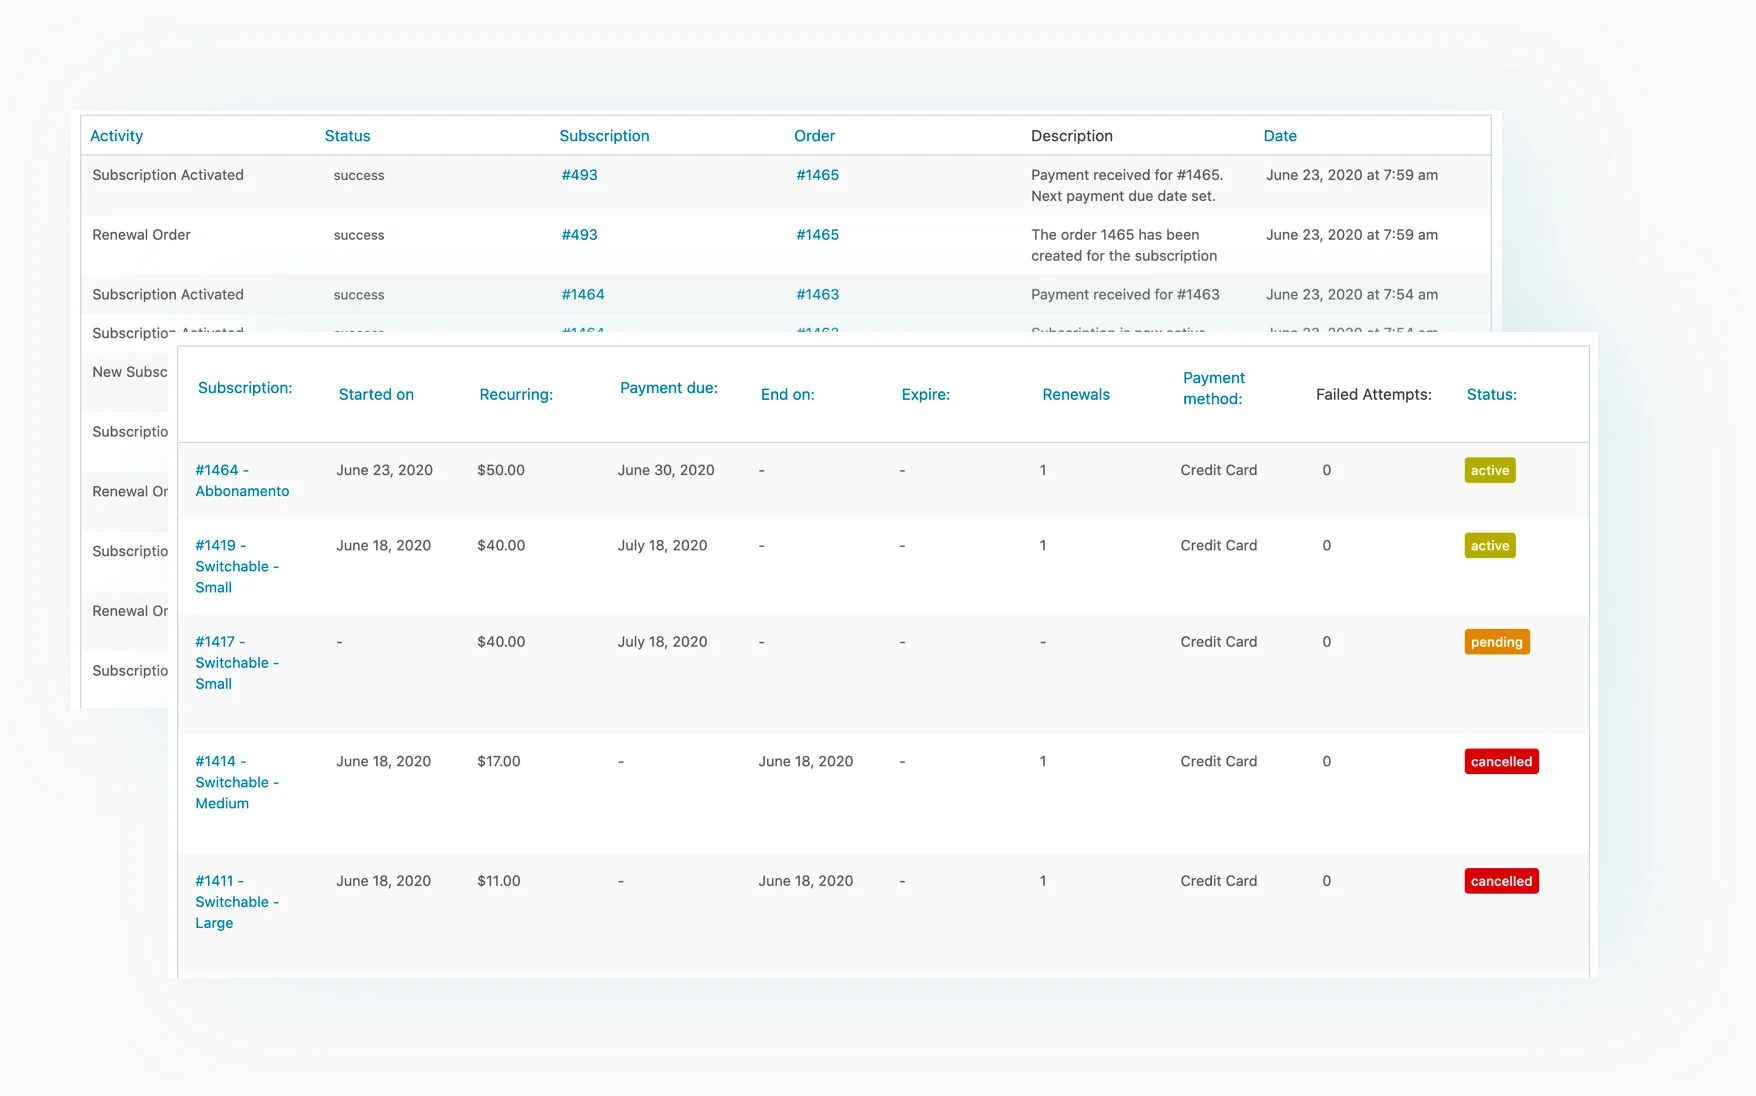The width and height of the screenshot is (1756, 1096).
Task: Open #1411 - Switchable - Large subscription
Action: click(x=237, y=902)
